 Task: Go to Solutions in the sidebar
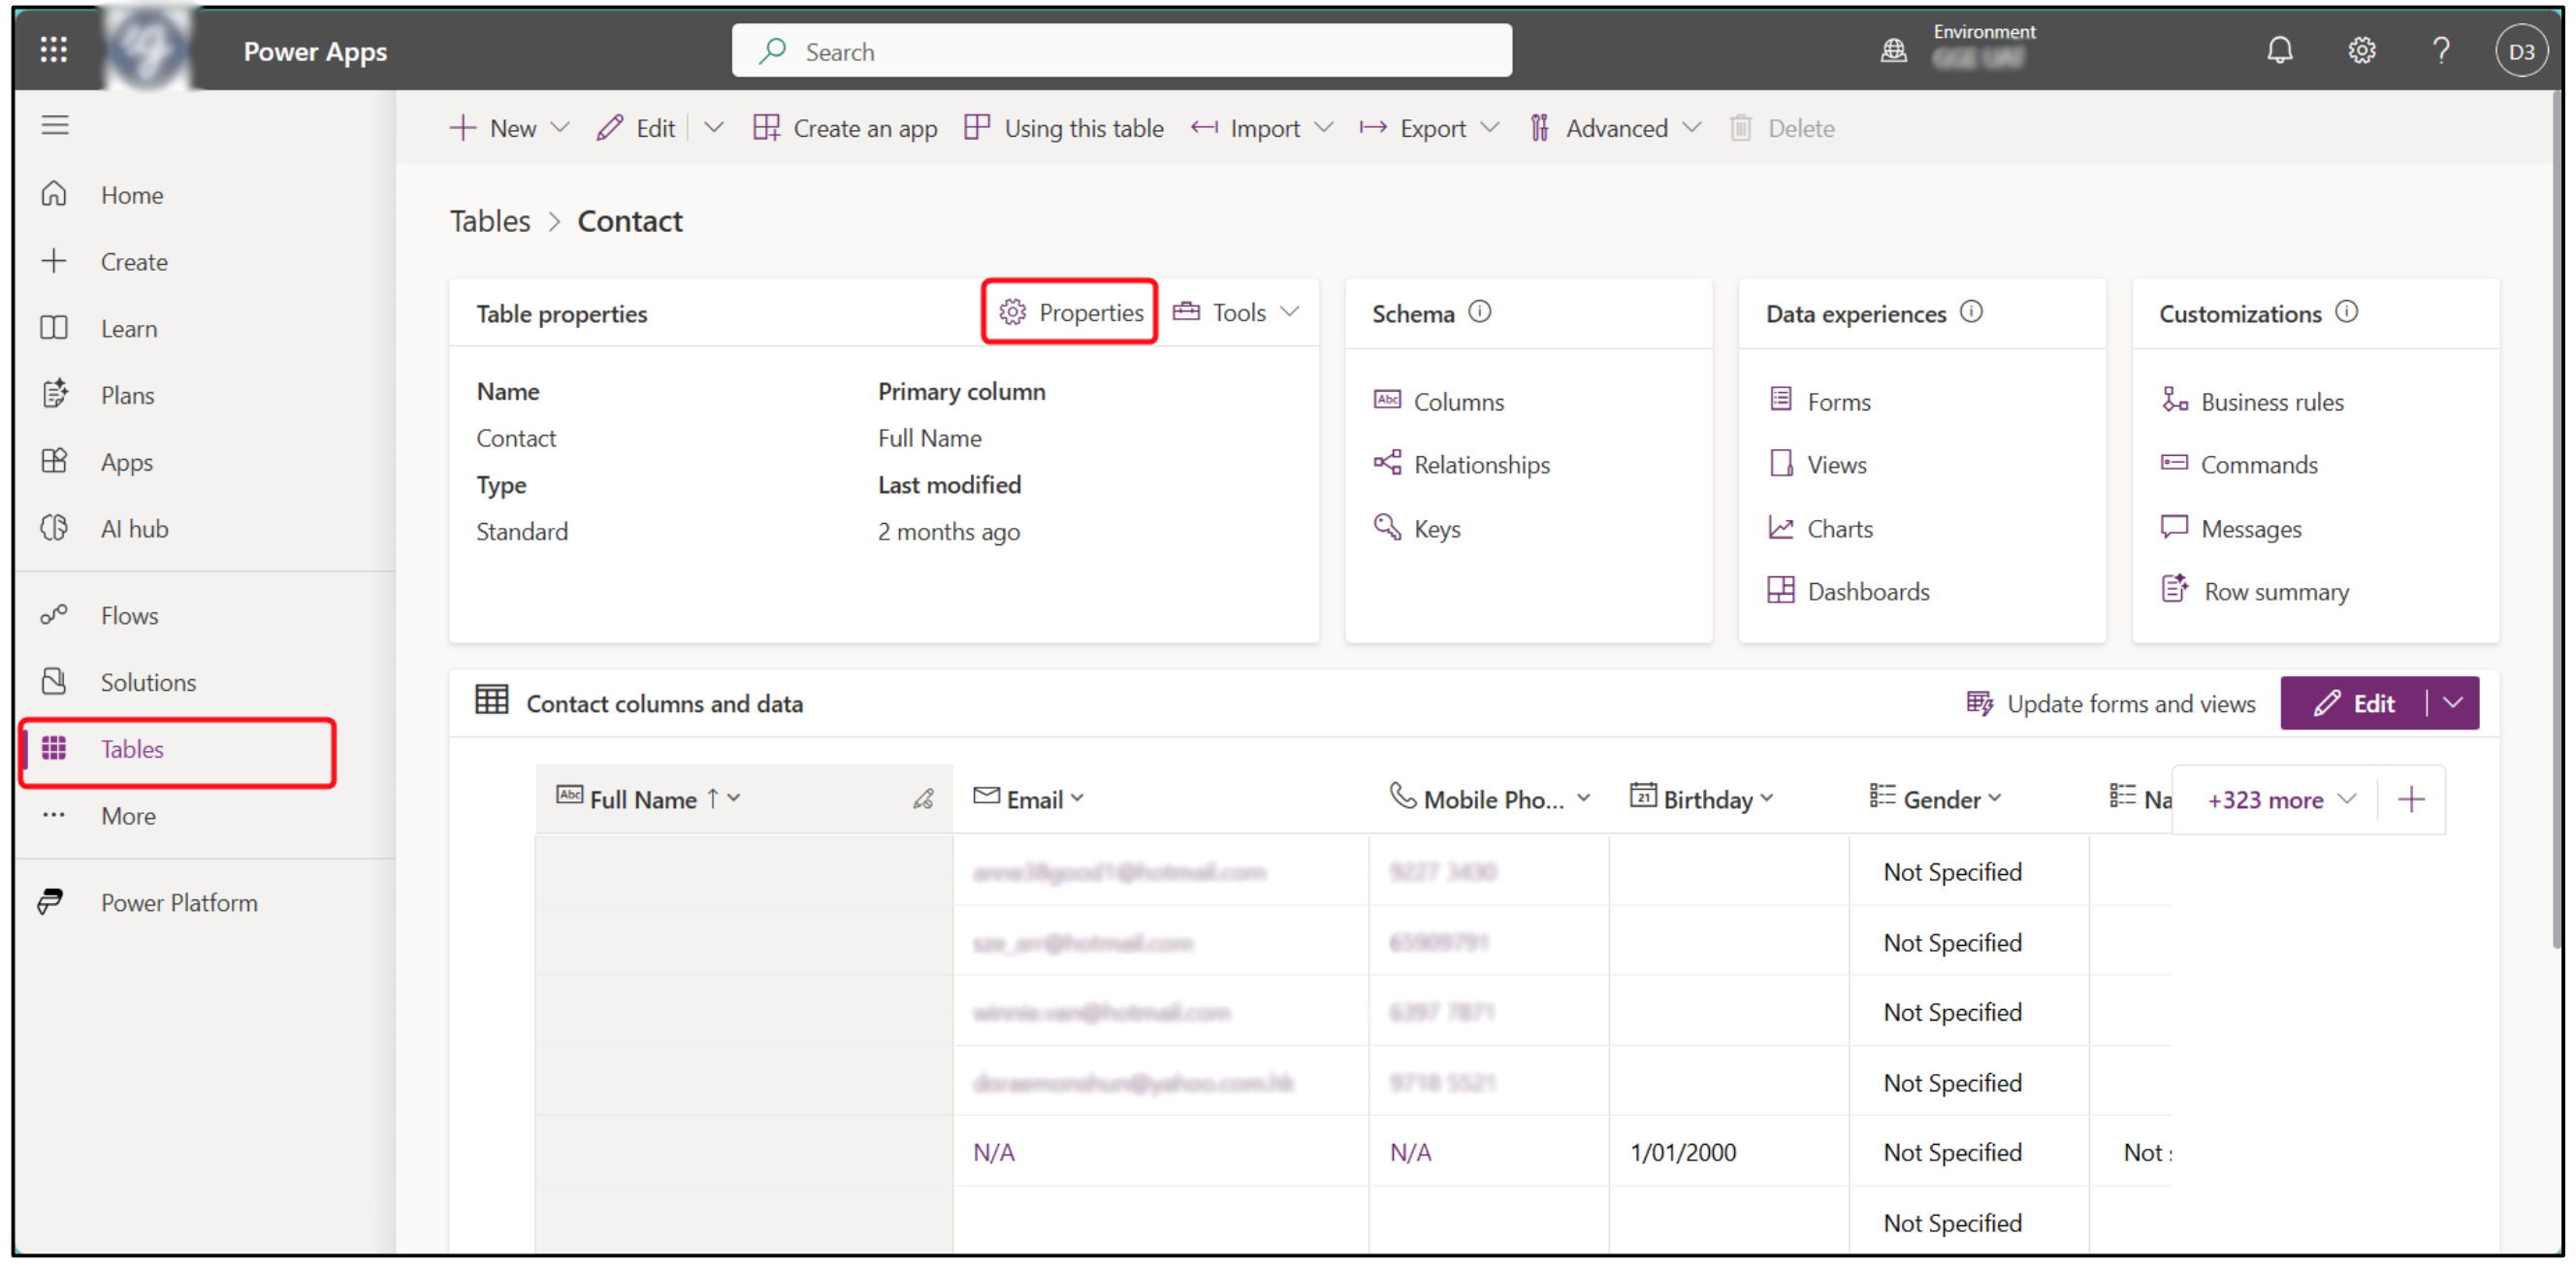coord(148,682)
